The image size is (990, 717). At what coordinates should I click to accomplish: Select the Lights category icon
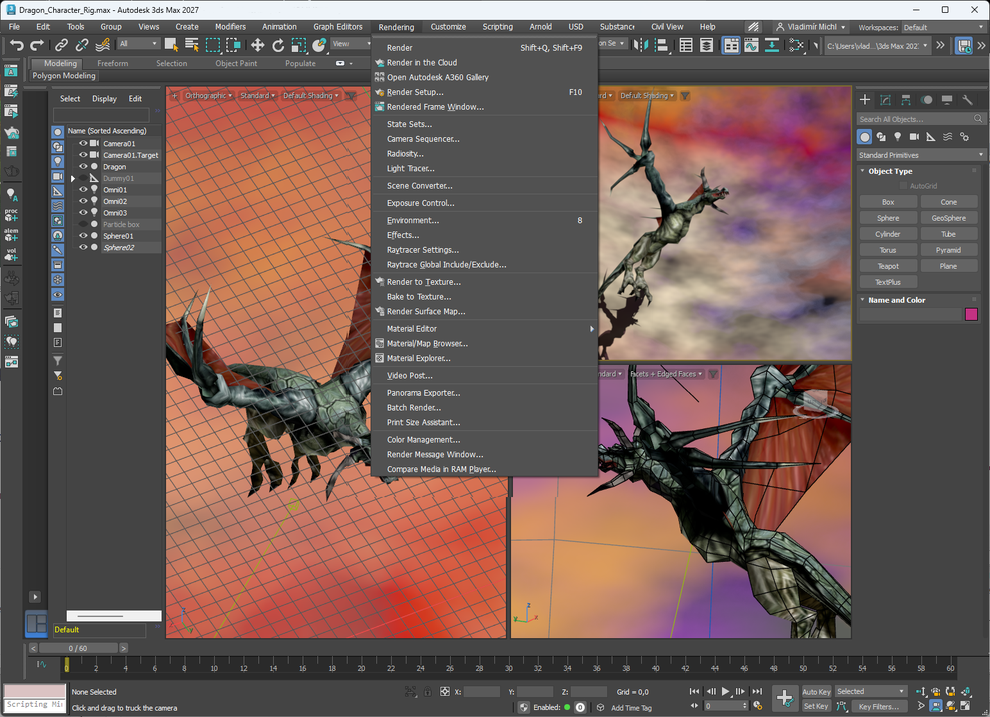[x=898, y=136]
